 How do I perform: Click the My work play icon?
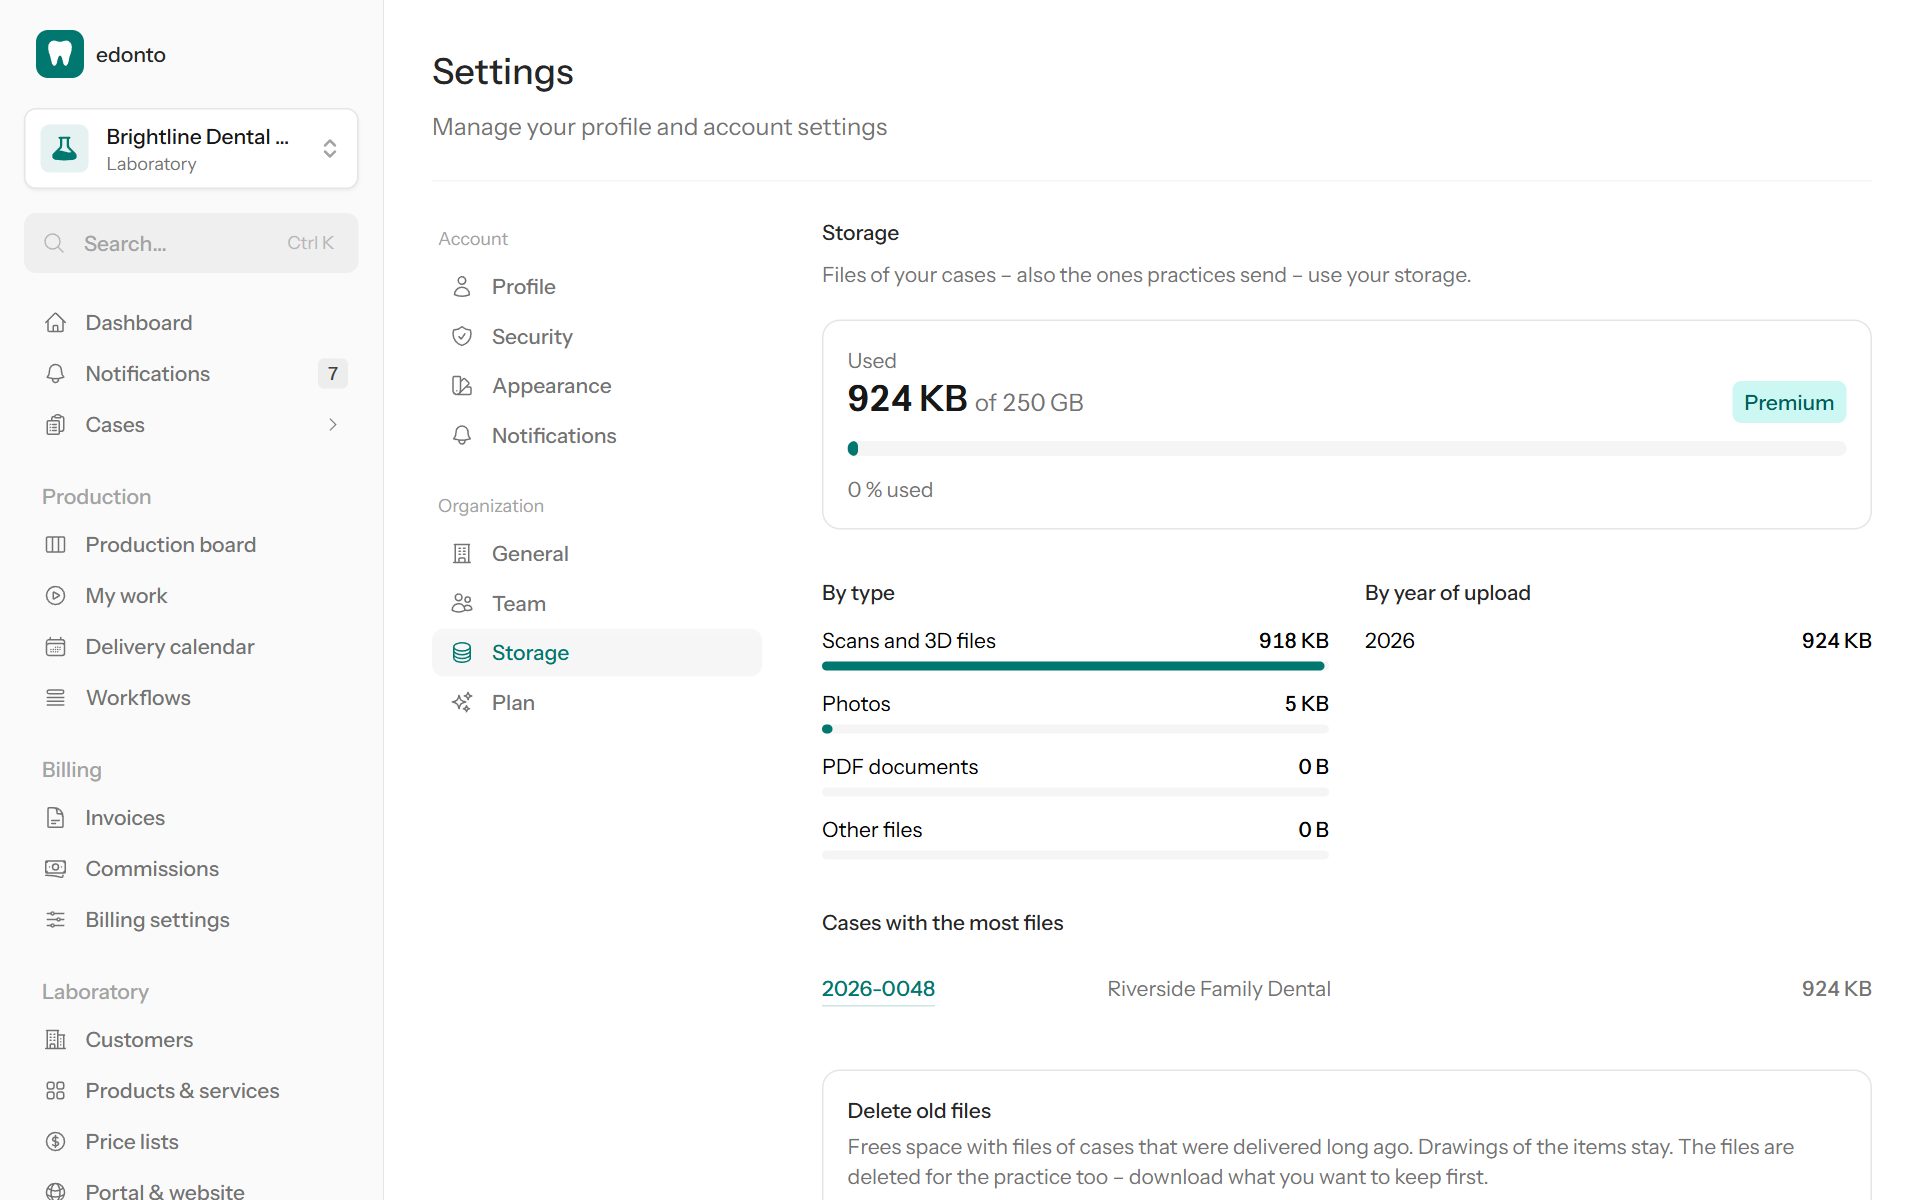coord(56,596)
